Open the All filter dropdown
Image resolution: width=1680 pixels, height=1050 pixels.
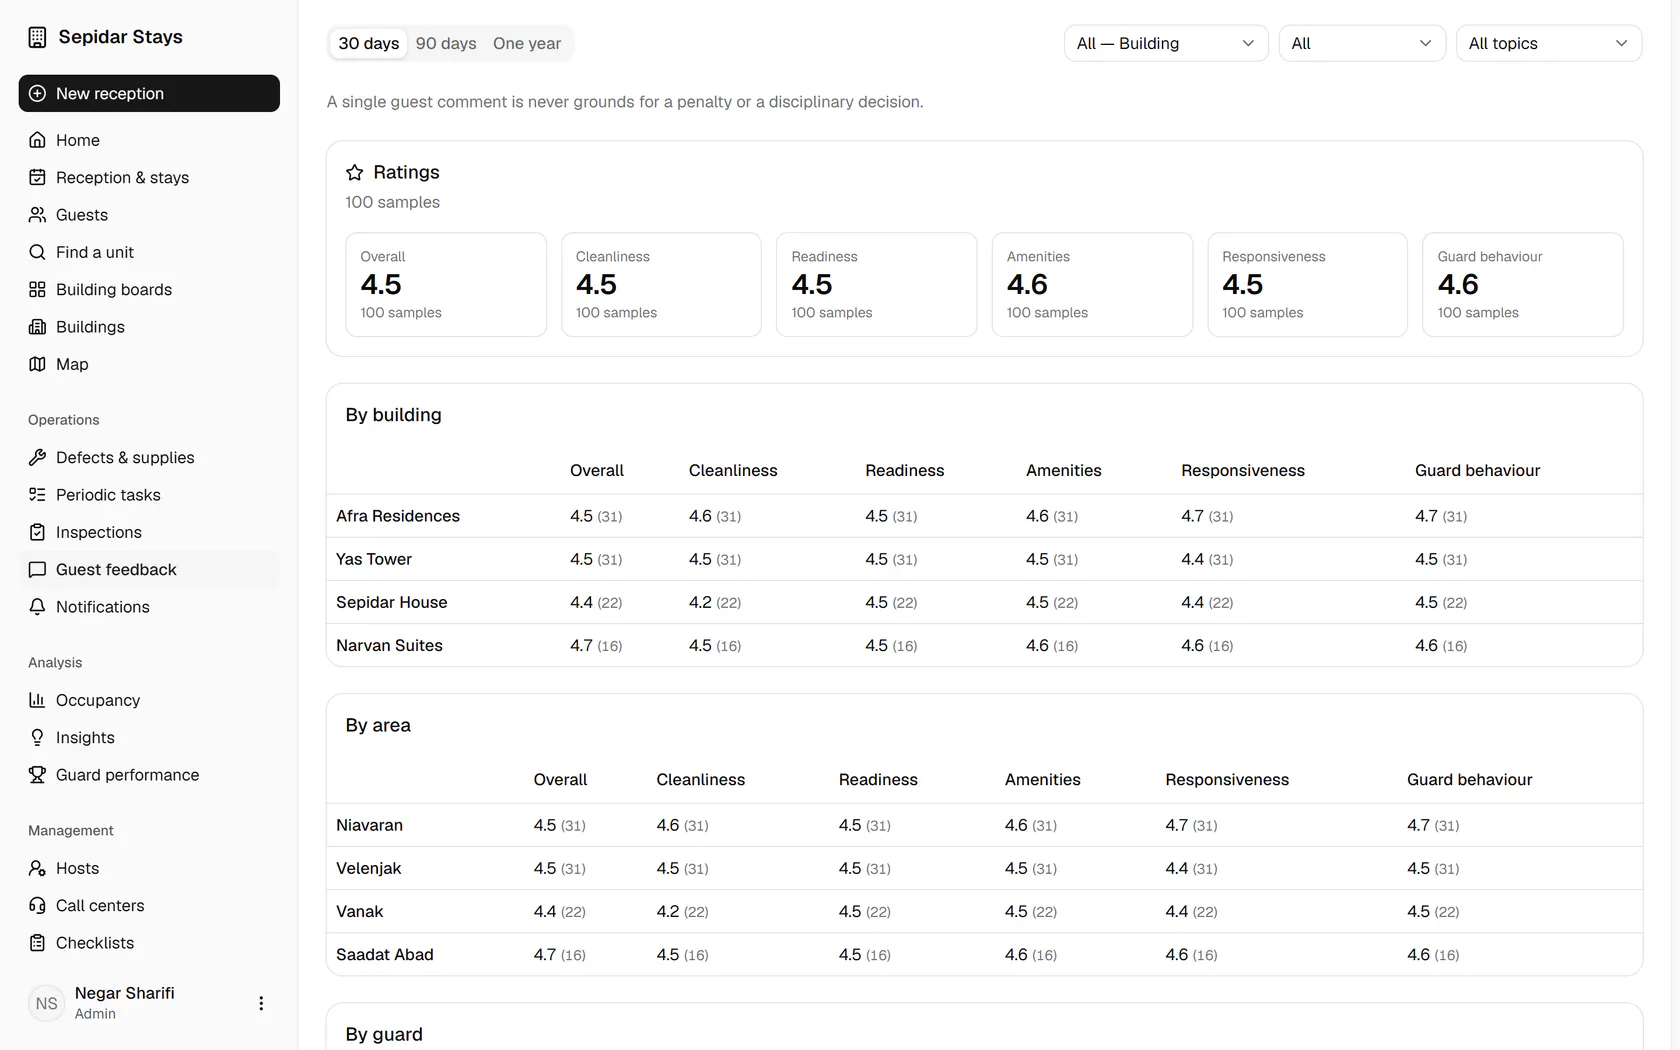pos(1362,43)
